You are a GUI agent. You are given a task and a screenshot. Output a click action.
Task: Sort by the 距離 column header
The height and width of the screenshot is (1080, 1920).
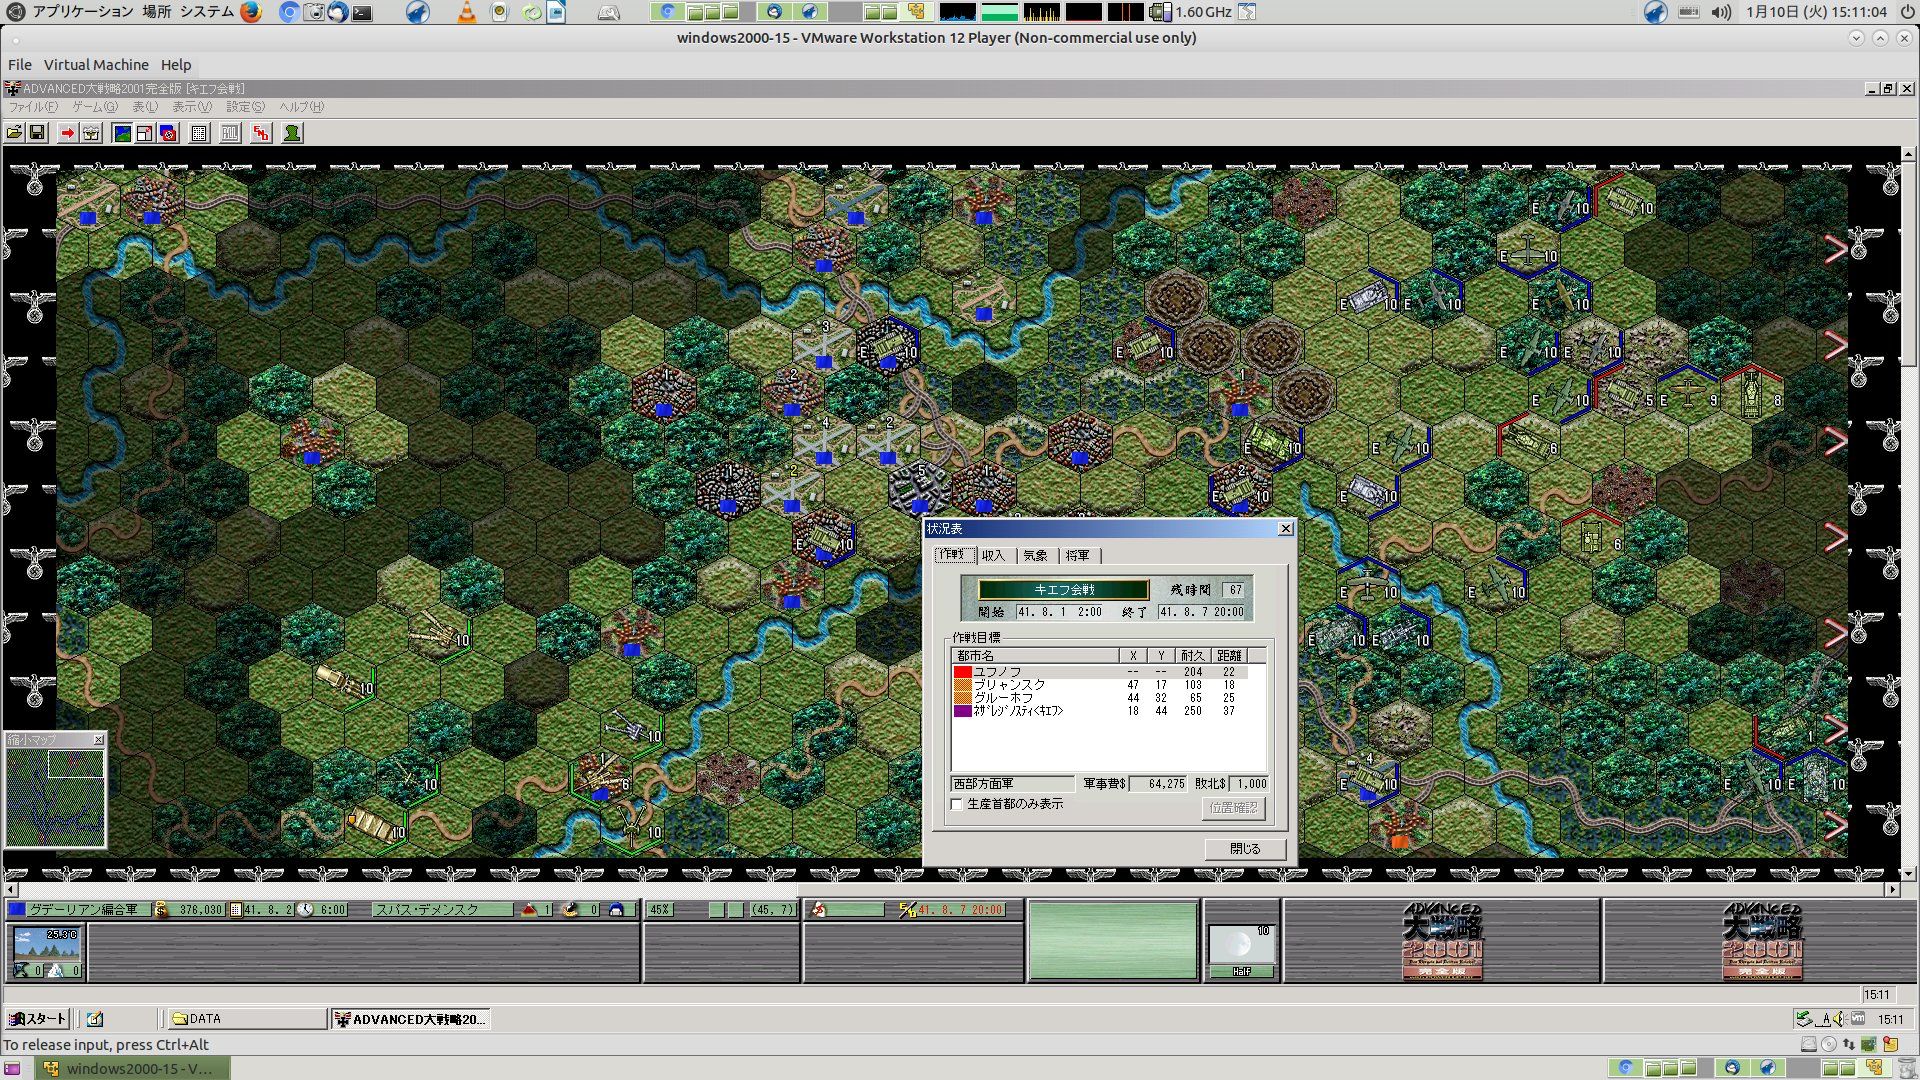pyautogui.click(x=1230, y=656)
